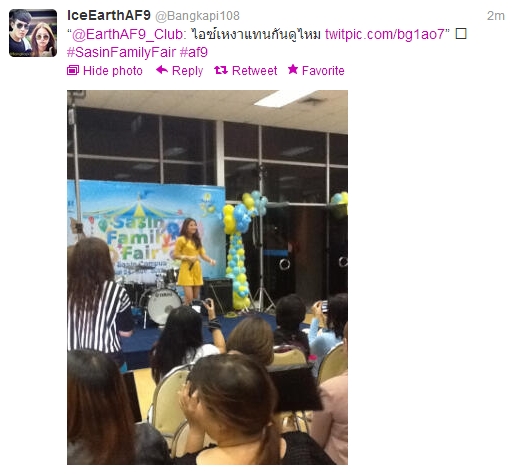Click the Reply text link
514x474 pixels.
187,71
